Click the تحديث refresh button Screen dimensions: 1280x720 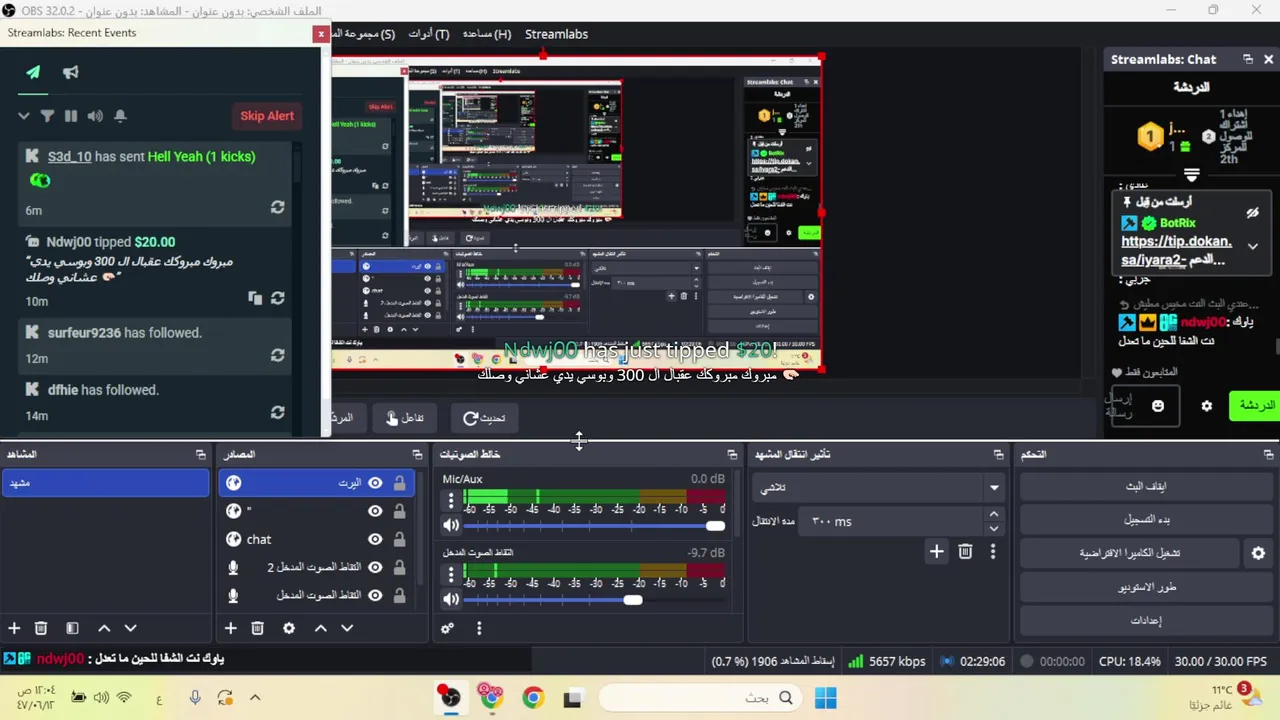pyautogui.click(x=485, y=418)
